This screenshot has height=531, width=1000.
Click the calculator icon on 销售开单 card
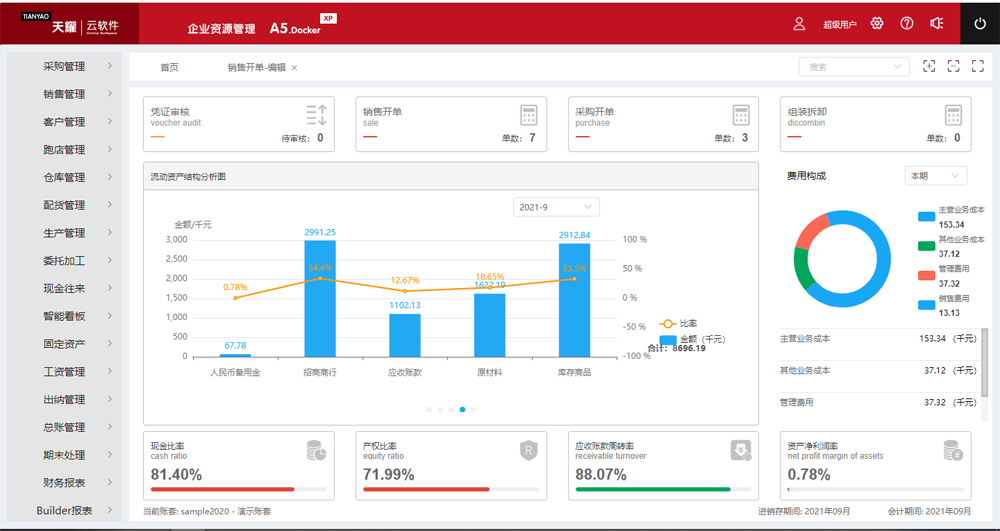coord(529,115)
